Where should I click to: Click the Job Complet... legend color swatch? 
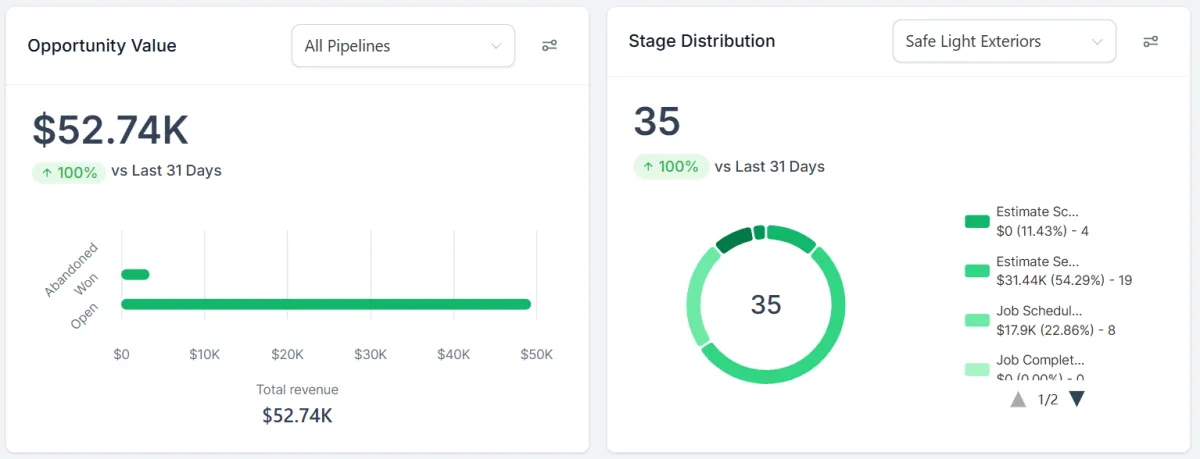click(977, 369)
